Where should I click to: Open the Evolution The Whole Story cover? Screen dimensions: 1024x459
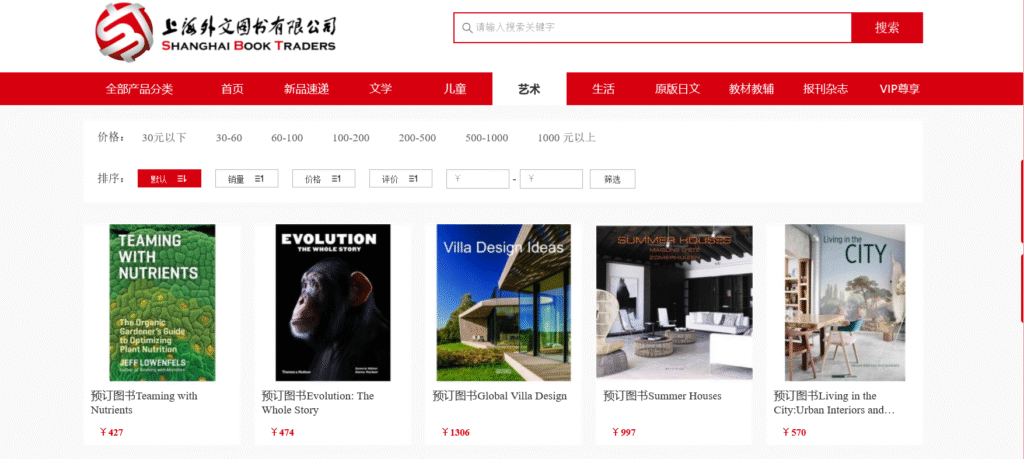point(333,302)
